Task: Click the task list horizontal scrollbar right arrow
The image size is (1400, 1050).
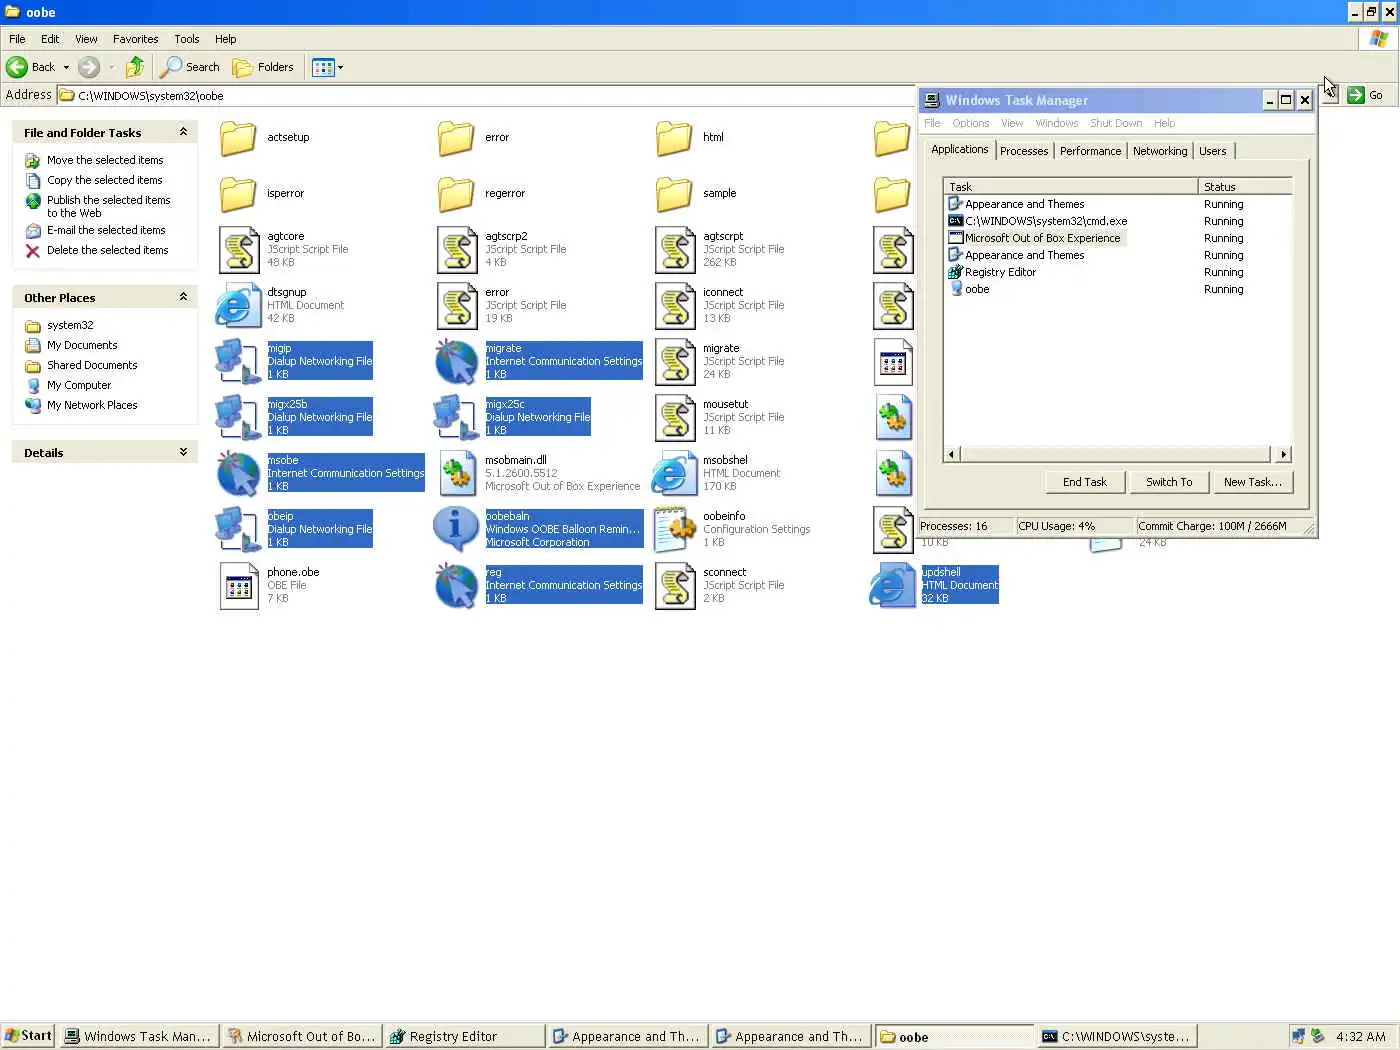Action: tap(1283, 454)
